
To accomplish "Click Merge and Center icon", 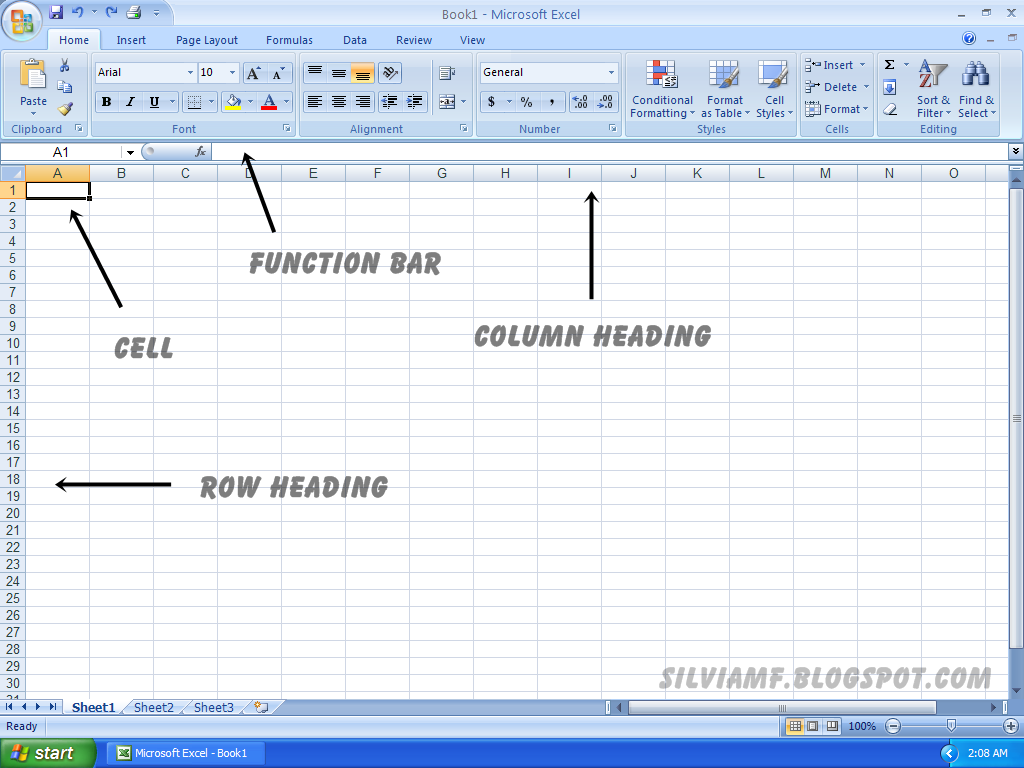I will pyautogui.click(x=447, y=102).
